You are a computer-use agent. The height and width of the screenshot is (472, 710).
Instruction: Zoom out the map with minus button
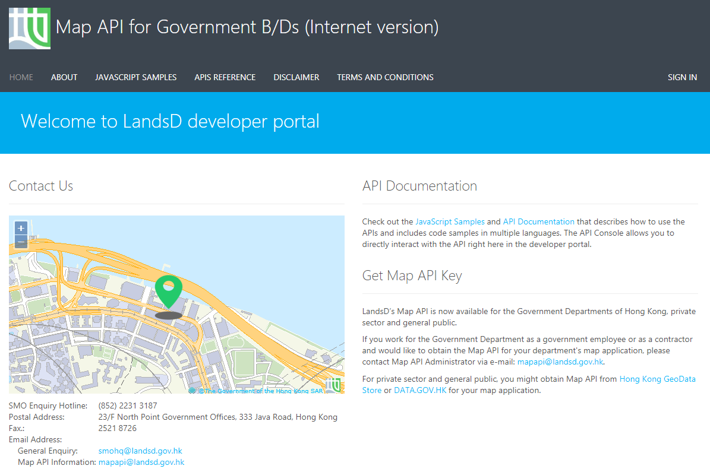(x=21, y=242)
